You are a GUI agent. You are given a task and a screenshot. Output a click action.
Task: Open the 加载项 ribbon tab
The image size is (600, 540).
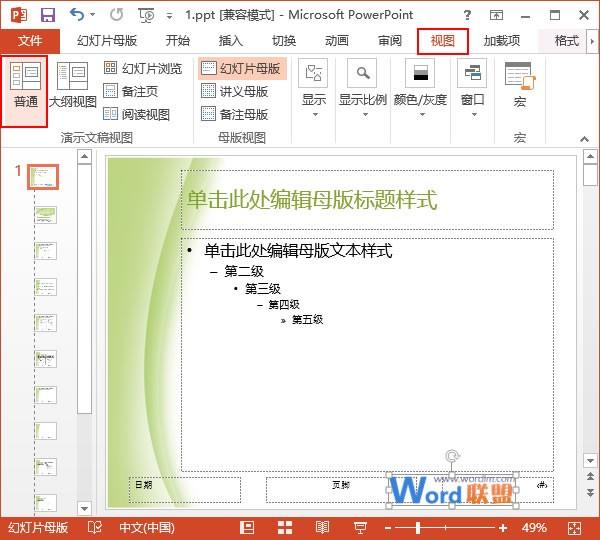click(x=502, y=41)
